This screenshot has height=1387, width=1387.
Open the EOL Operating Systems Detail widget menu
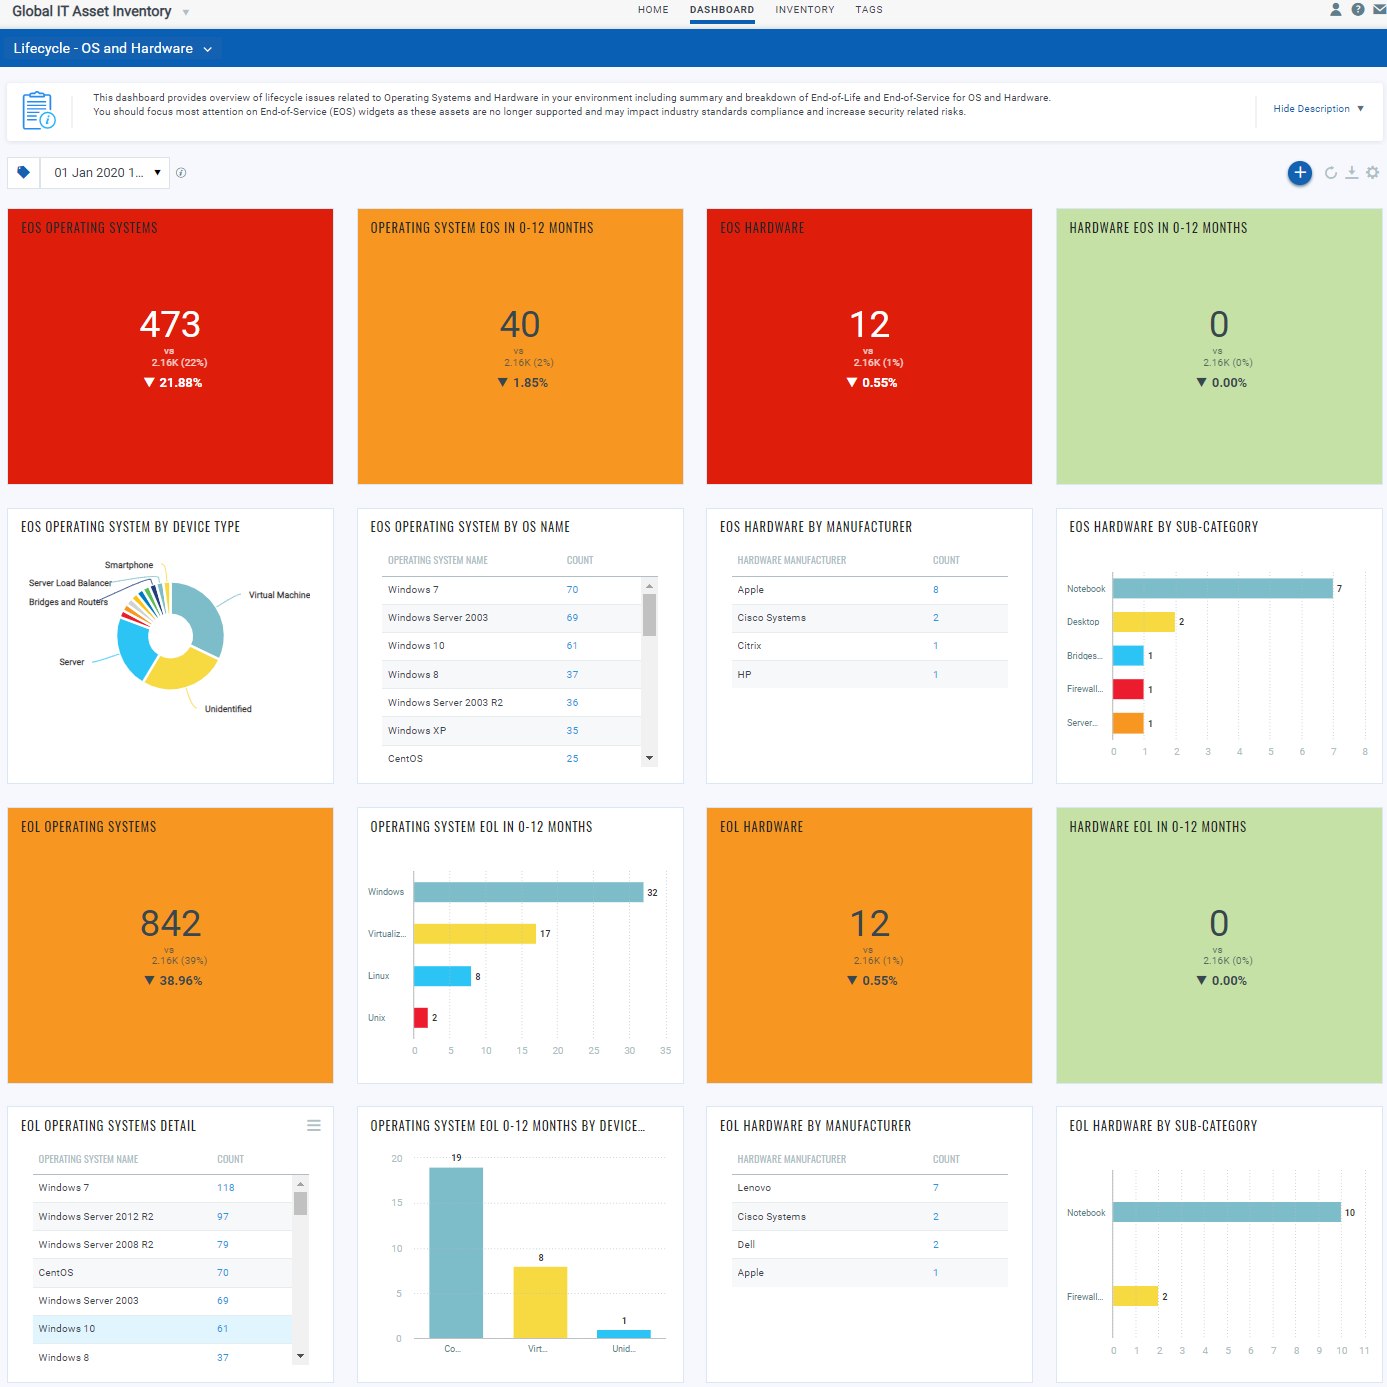pyautogui.click(x=314, y=1125)
